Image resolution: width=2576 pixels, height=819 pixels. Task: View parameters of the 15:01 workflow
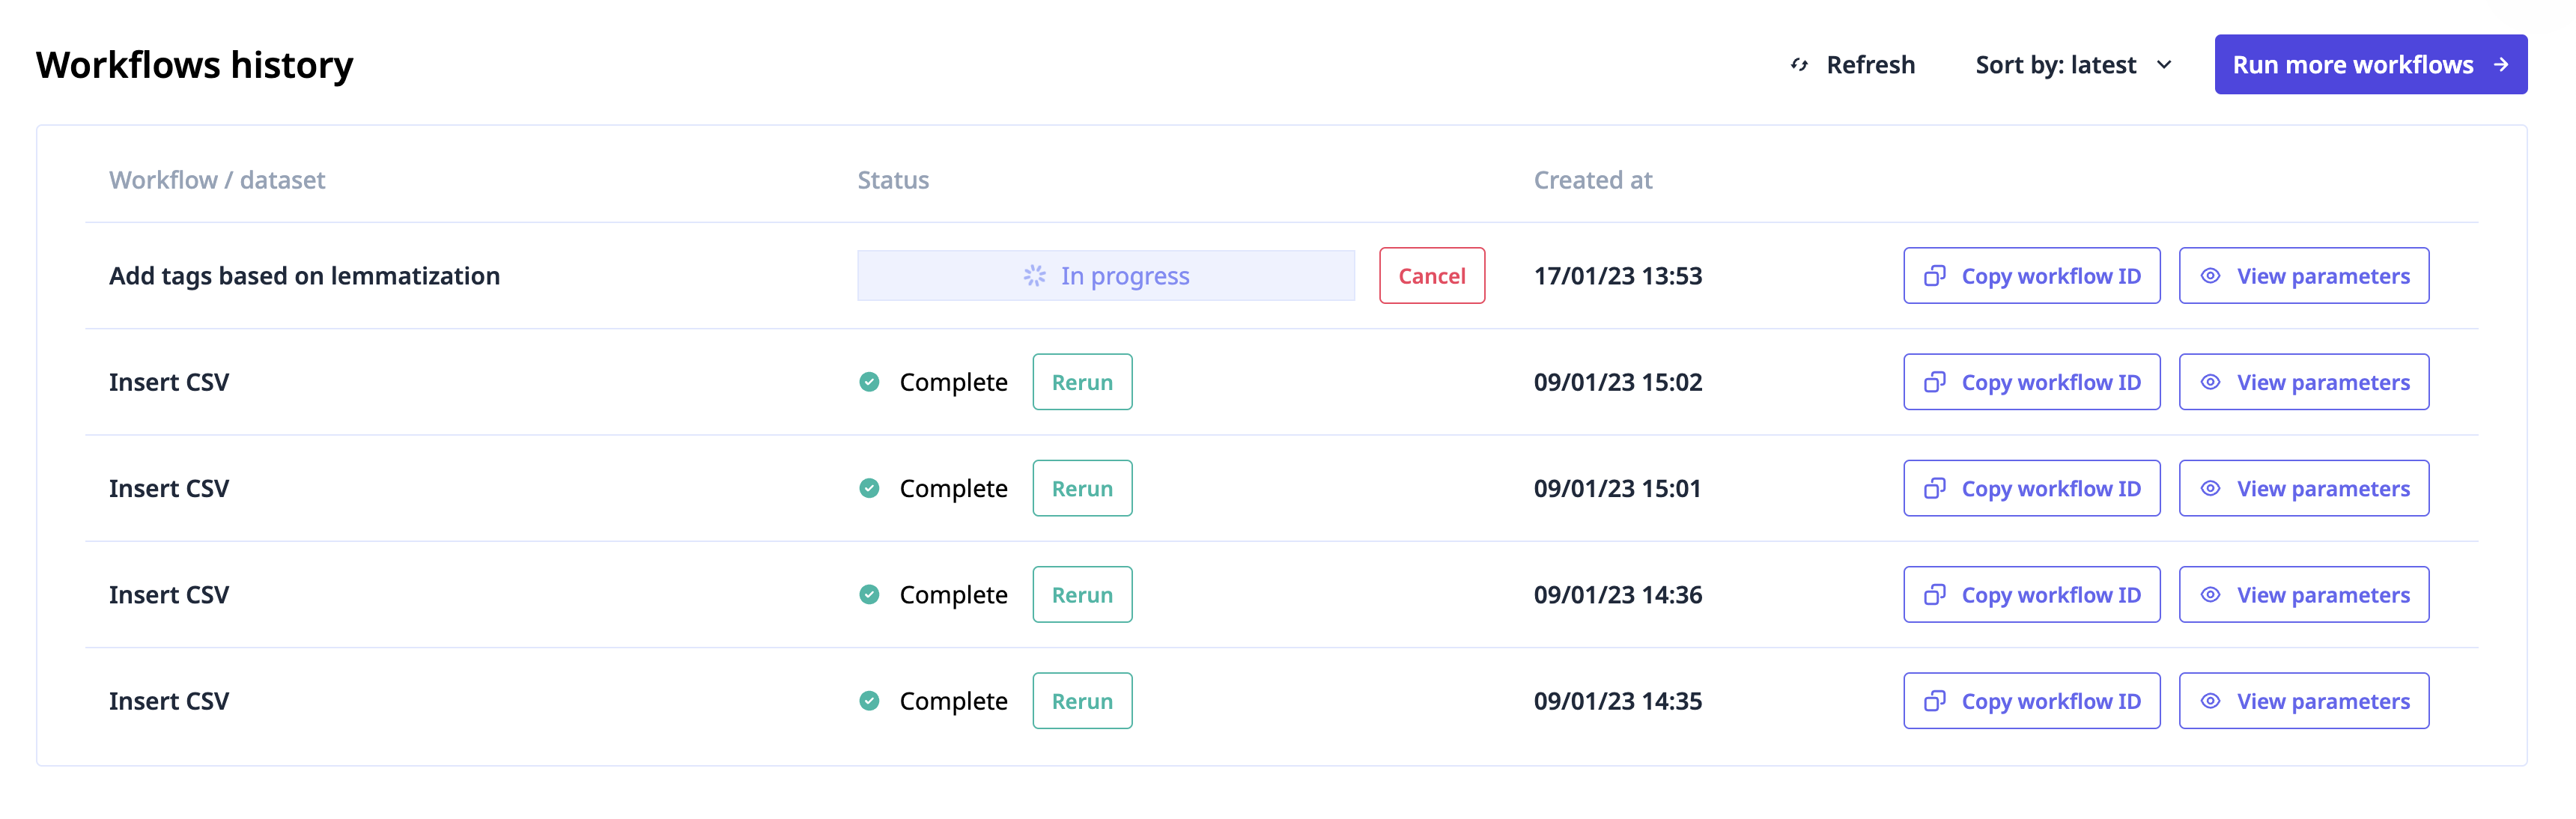[x=2303, y=488]
